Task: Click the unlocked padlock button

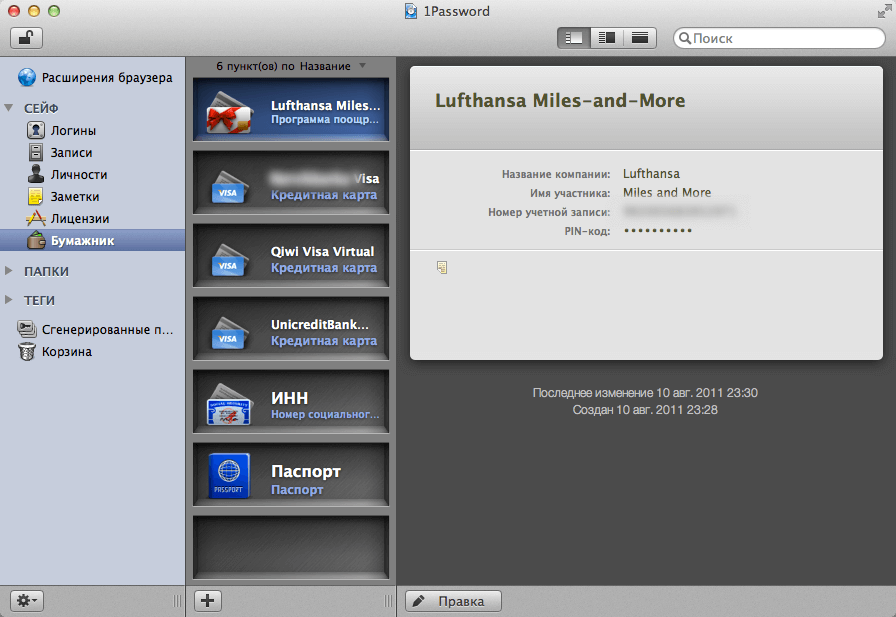Action: coord(26,38)
